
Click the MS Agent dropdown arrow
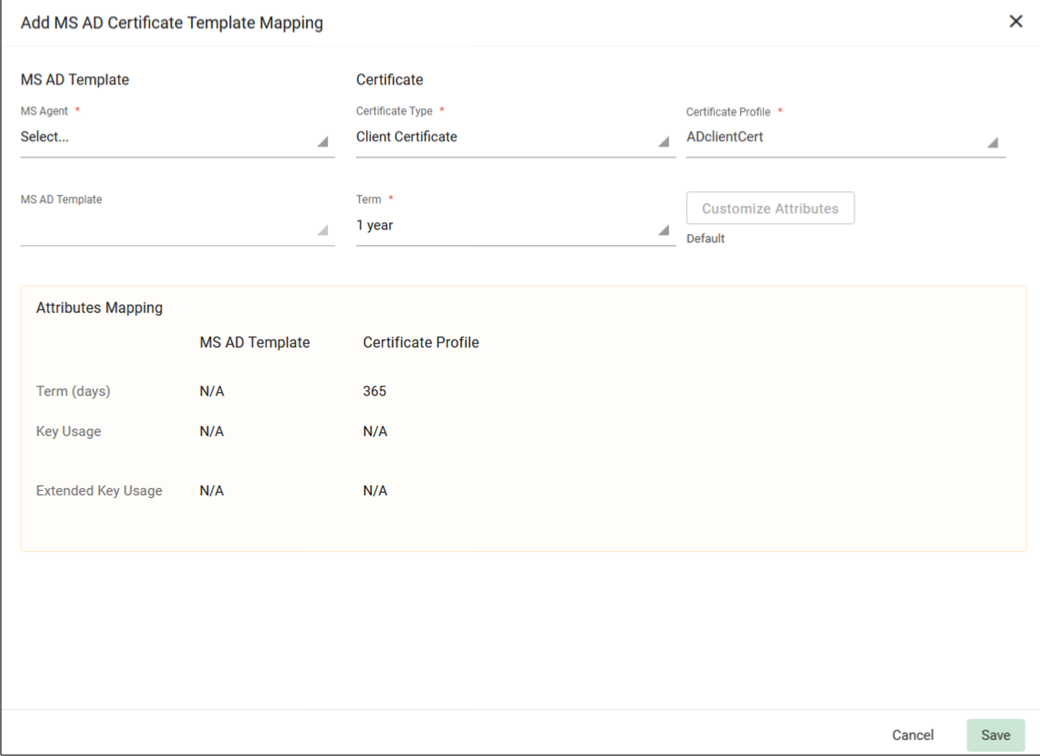(x=322, y=142)
